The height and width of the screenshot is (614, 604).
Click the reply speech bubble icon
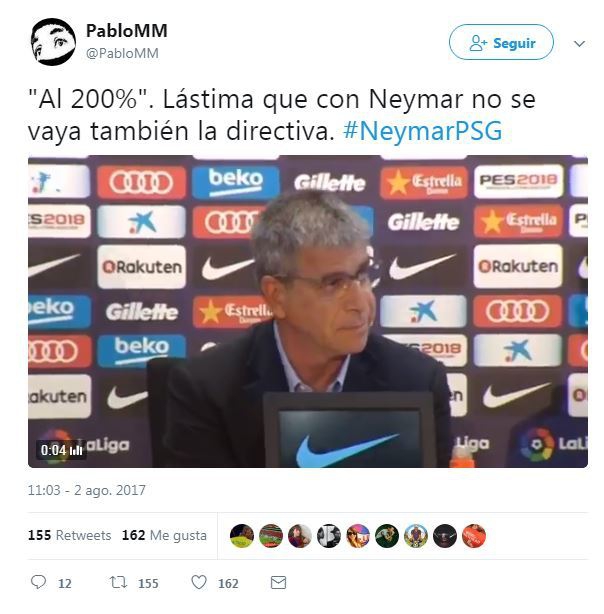(38, 582)
